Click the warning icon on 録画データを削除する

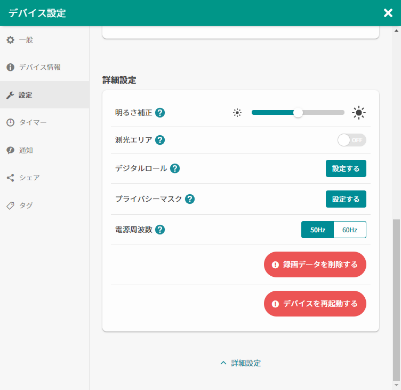click(x=275, y=265)
